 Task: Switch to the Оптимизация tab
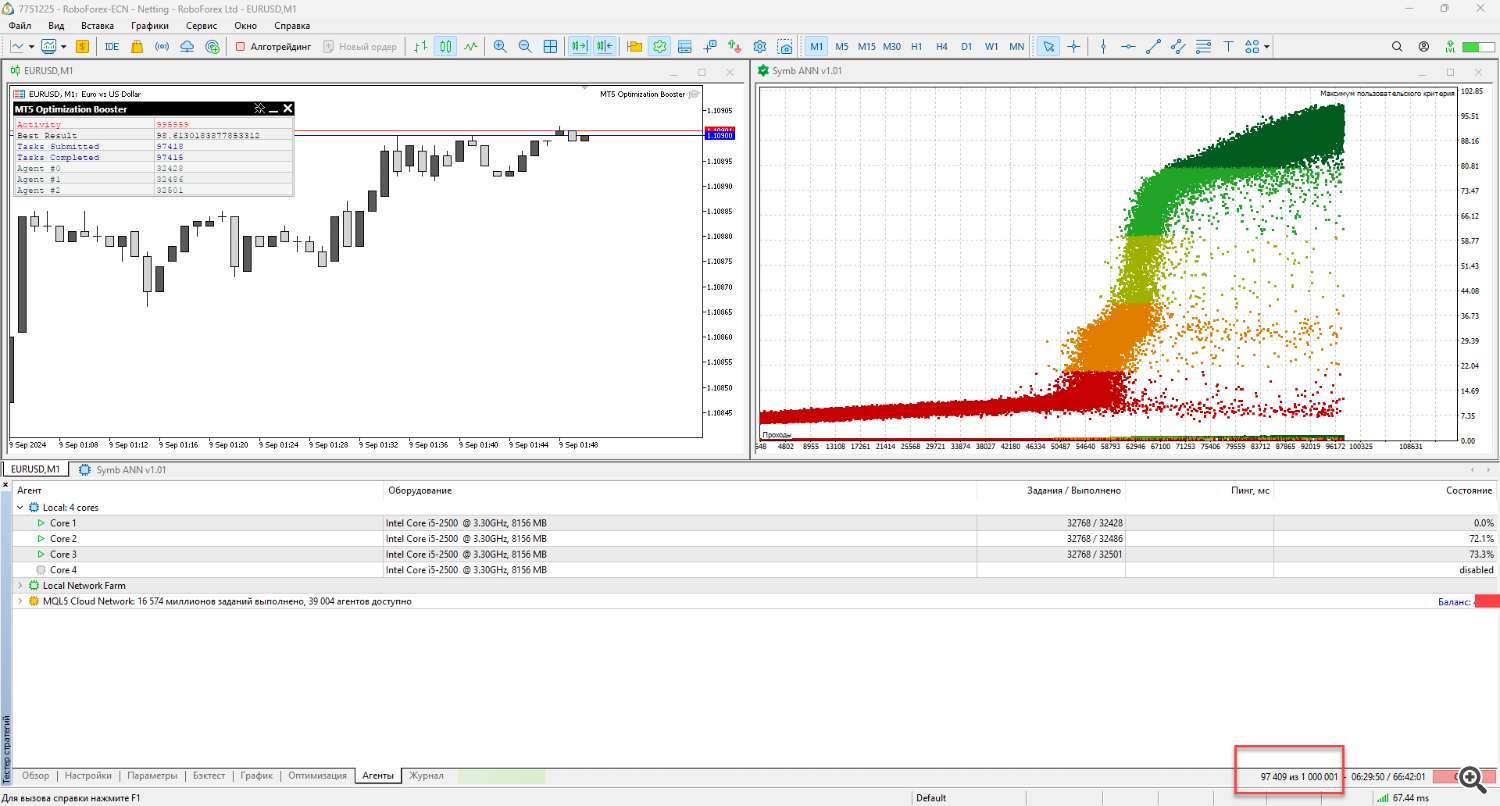(317, 775)
